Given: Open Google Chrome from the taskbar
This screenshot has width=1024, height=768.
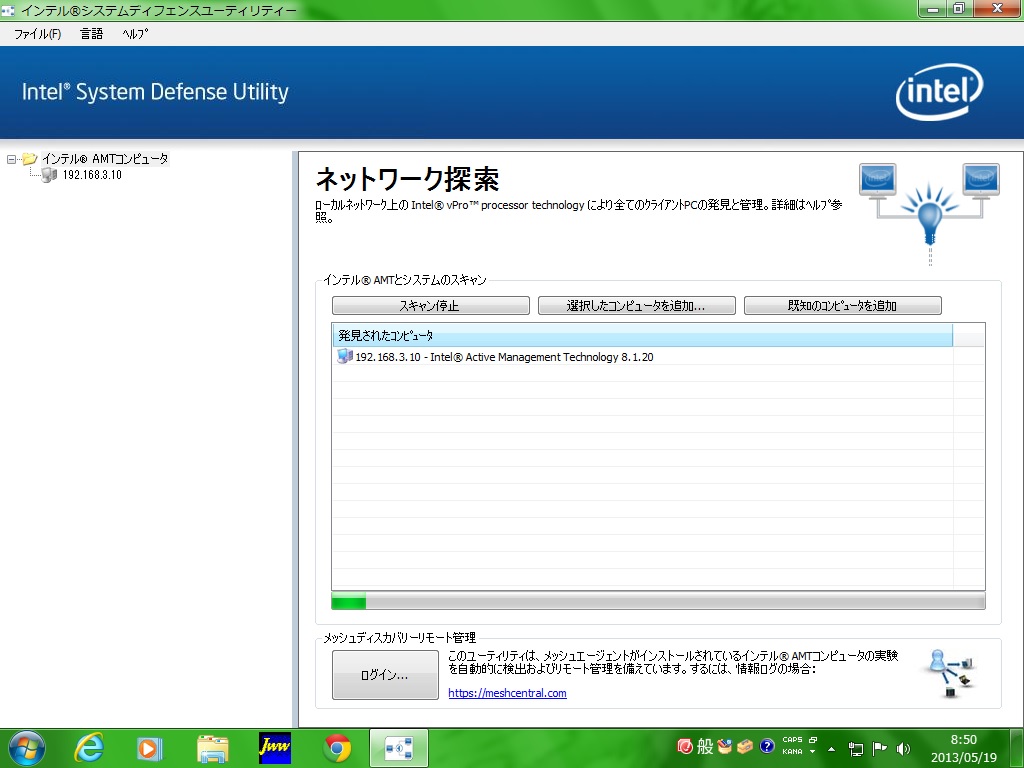Looking at the screenshot, I should point(337,747).
